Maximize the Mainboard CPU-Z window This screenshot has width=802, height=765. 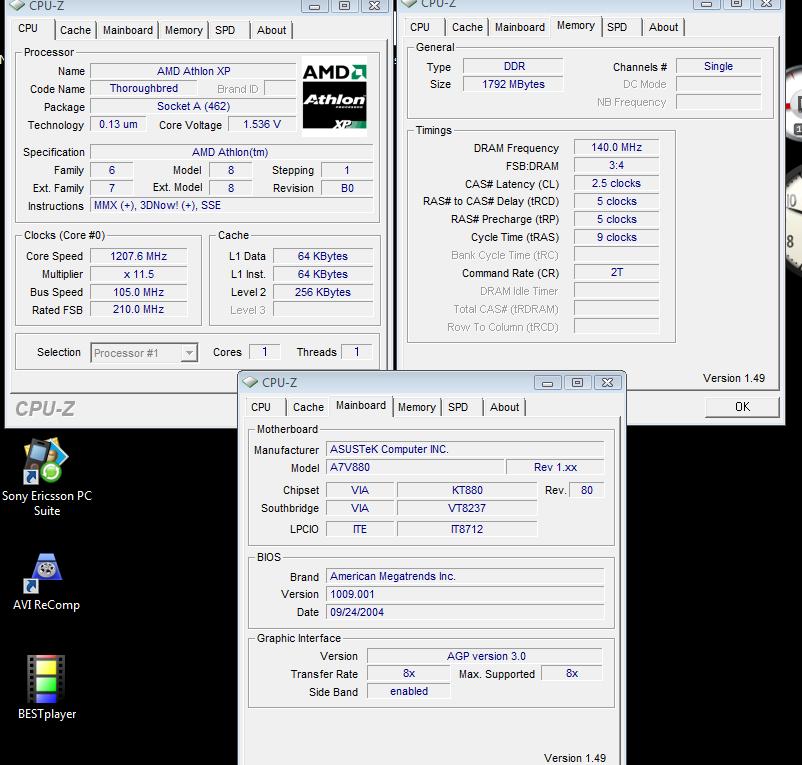577,382
